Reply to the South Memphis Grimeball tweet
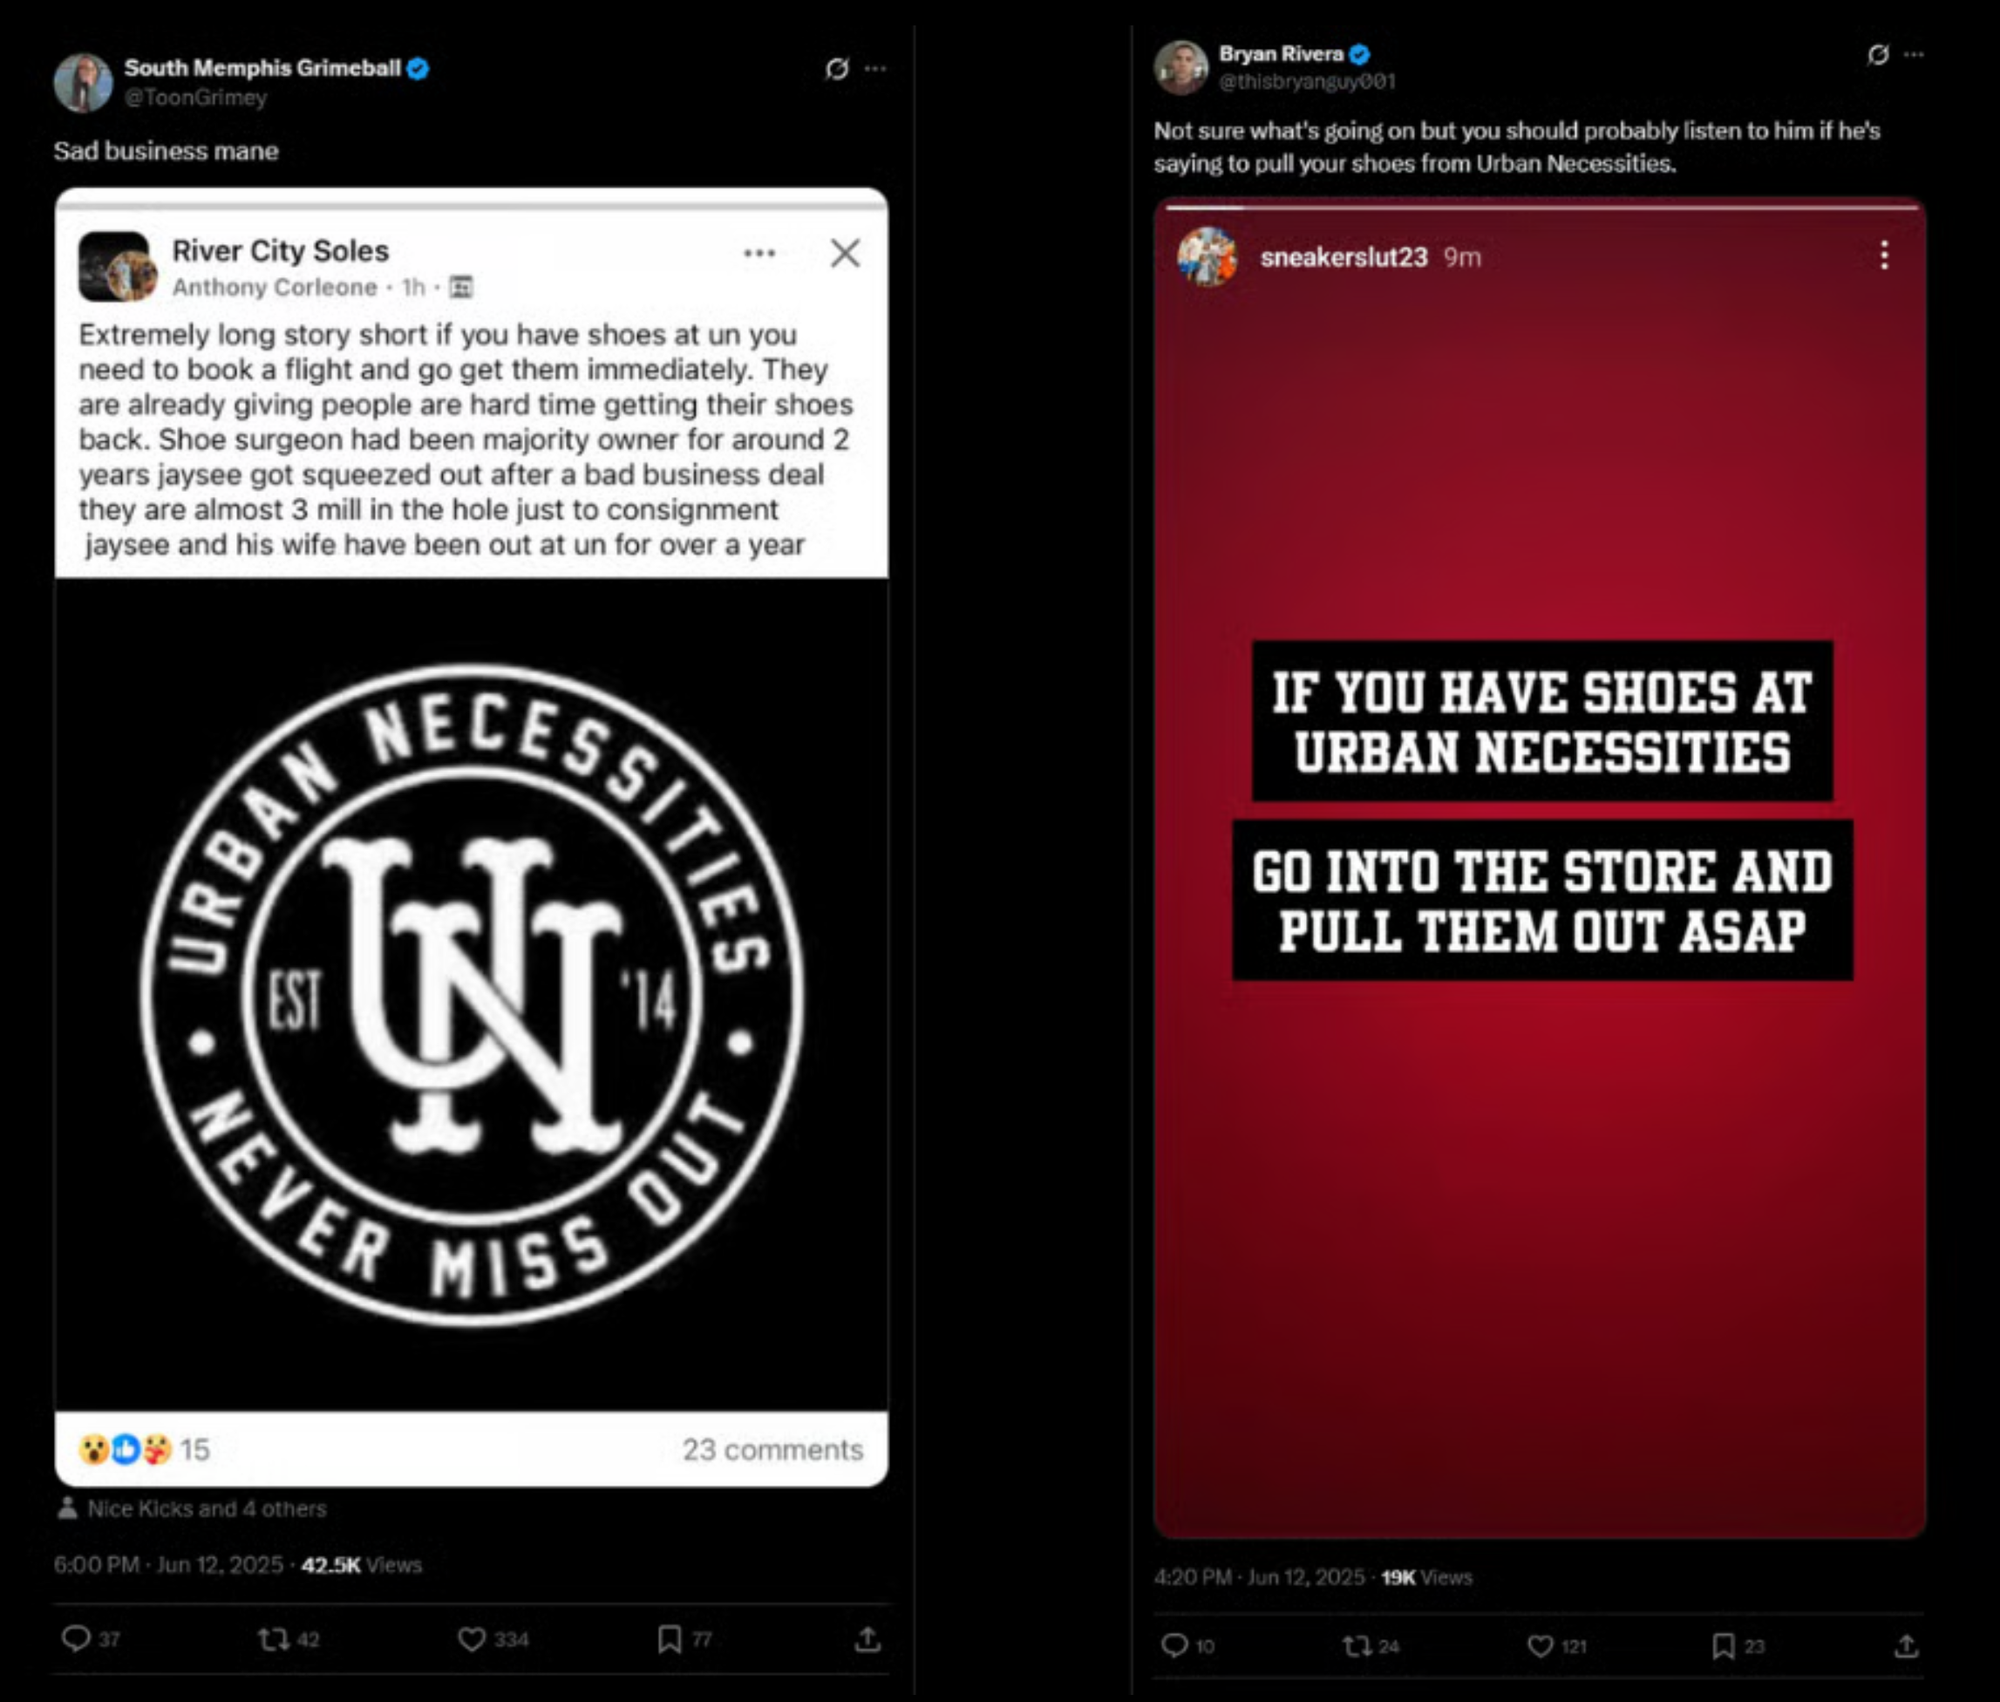2000x1702 pixels. [76, 1638]
